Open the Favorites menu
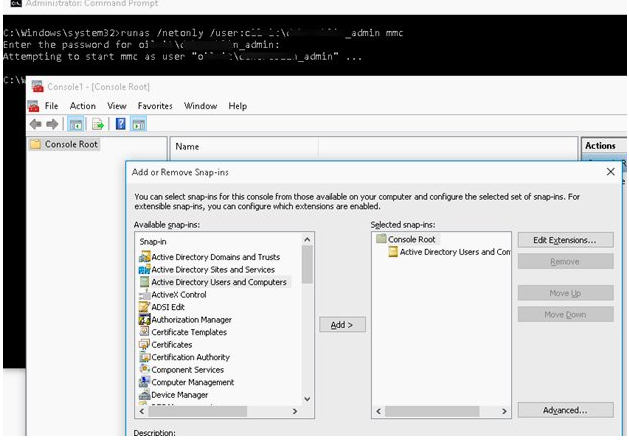 [155, 106]
